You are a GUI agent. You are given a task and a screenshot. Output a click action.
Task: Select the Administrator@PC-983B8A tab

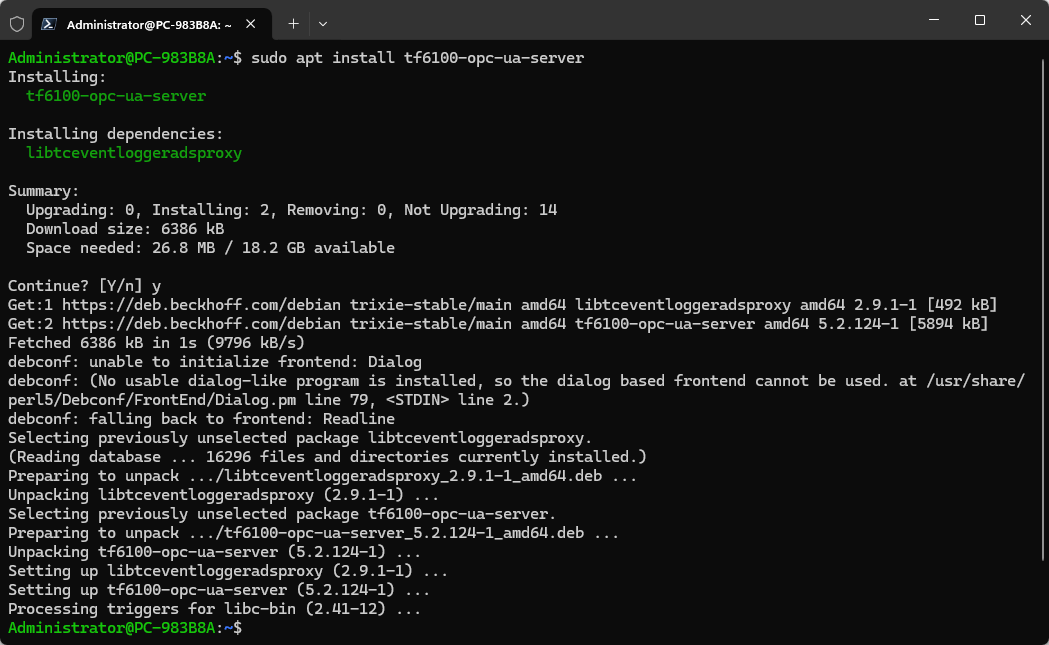click(x=150, y=23)
